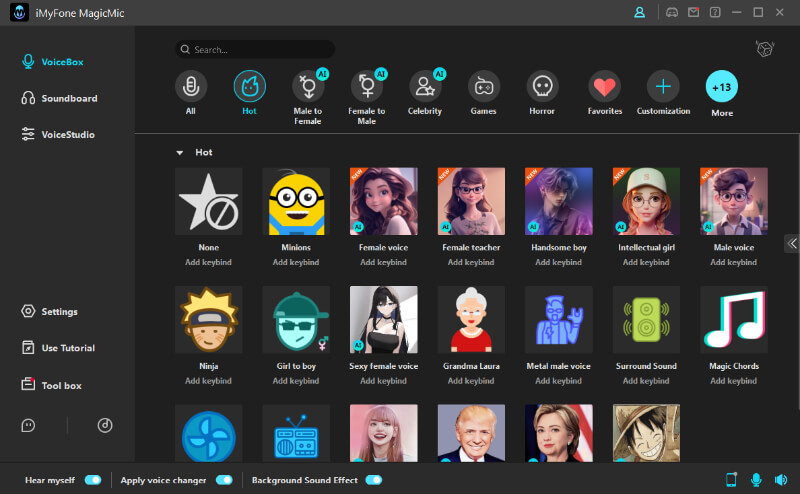Go to VoiceBox in sidebar
800x494 pixels.
(x=52, y=62)
